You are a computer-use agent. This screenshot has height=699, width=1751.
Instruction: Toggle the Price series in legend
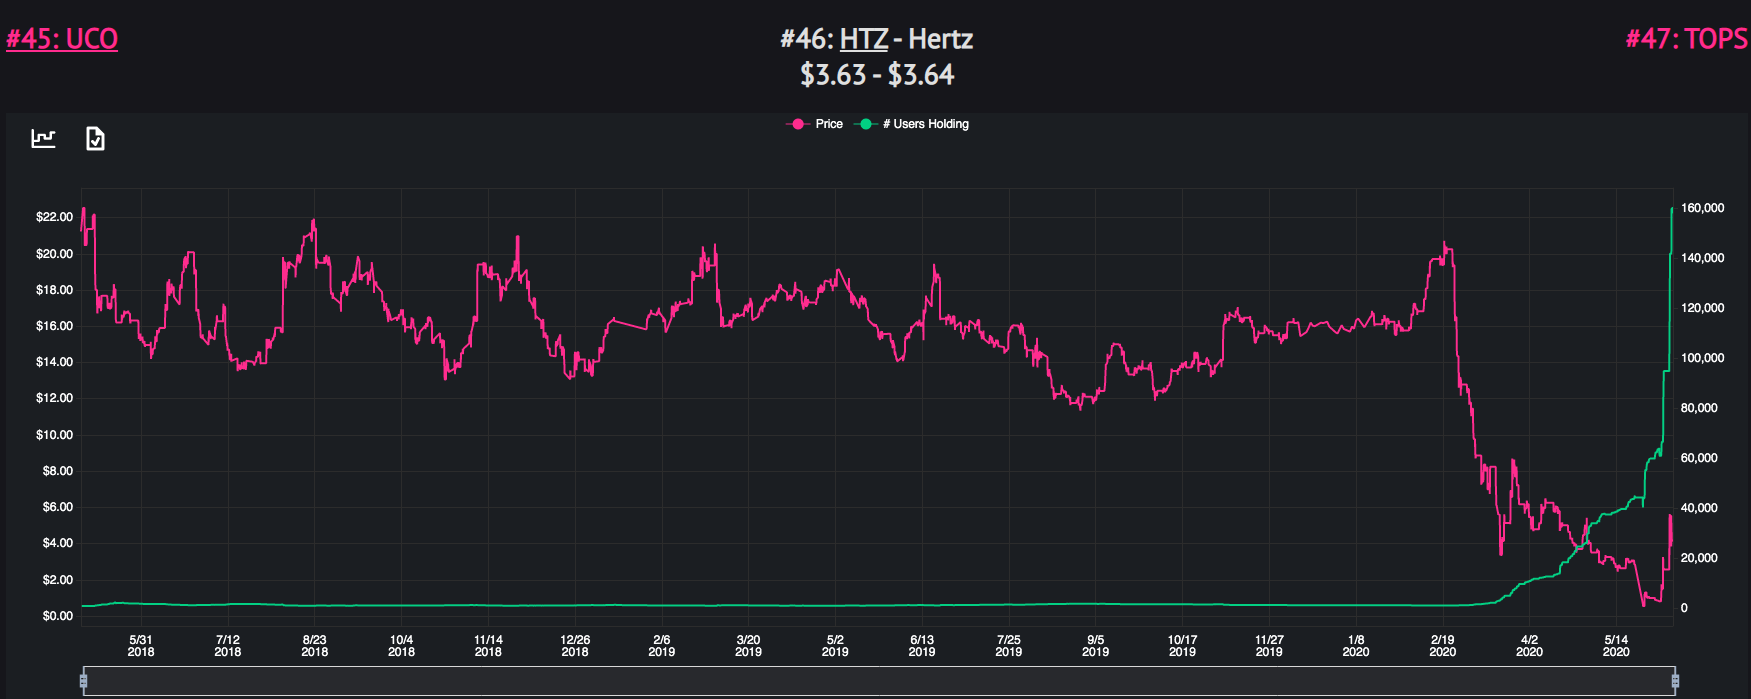point(816,124)
